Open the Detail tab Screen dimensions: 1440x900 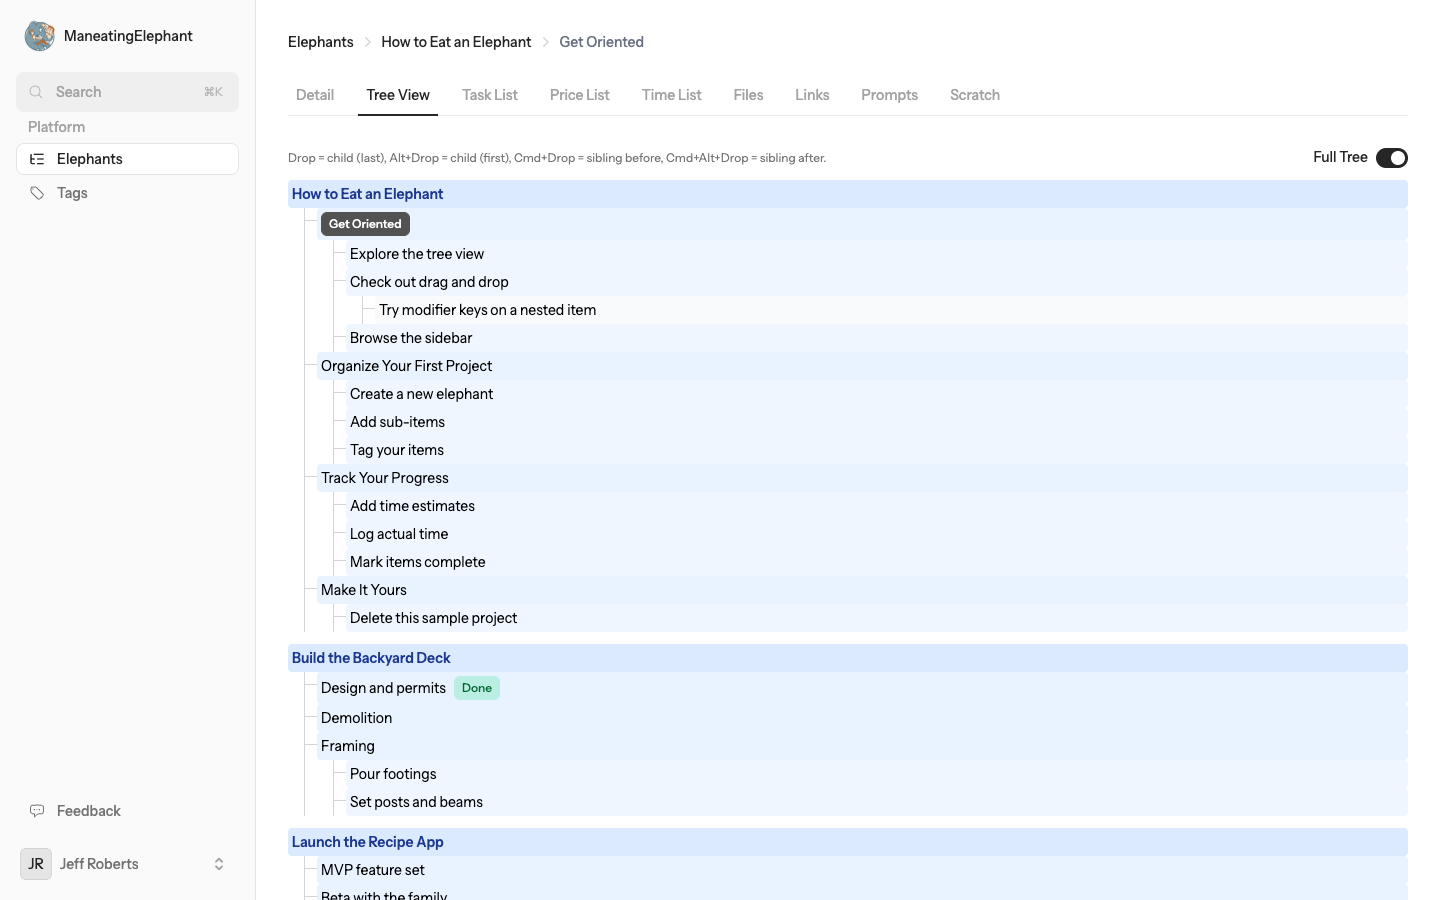tap(315, 95)
